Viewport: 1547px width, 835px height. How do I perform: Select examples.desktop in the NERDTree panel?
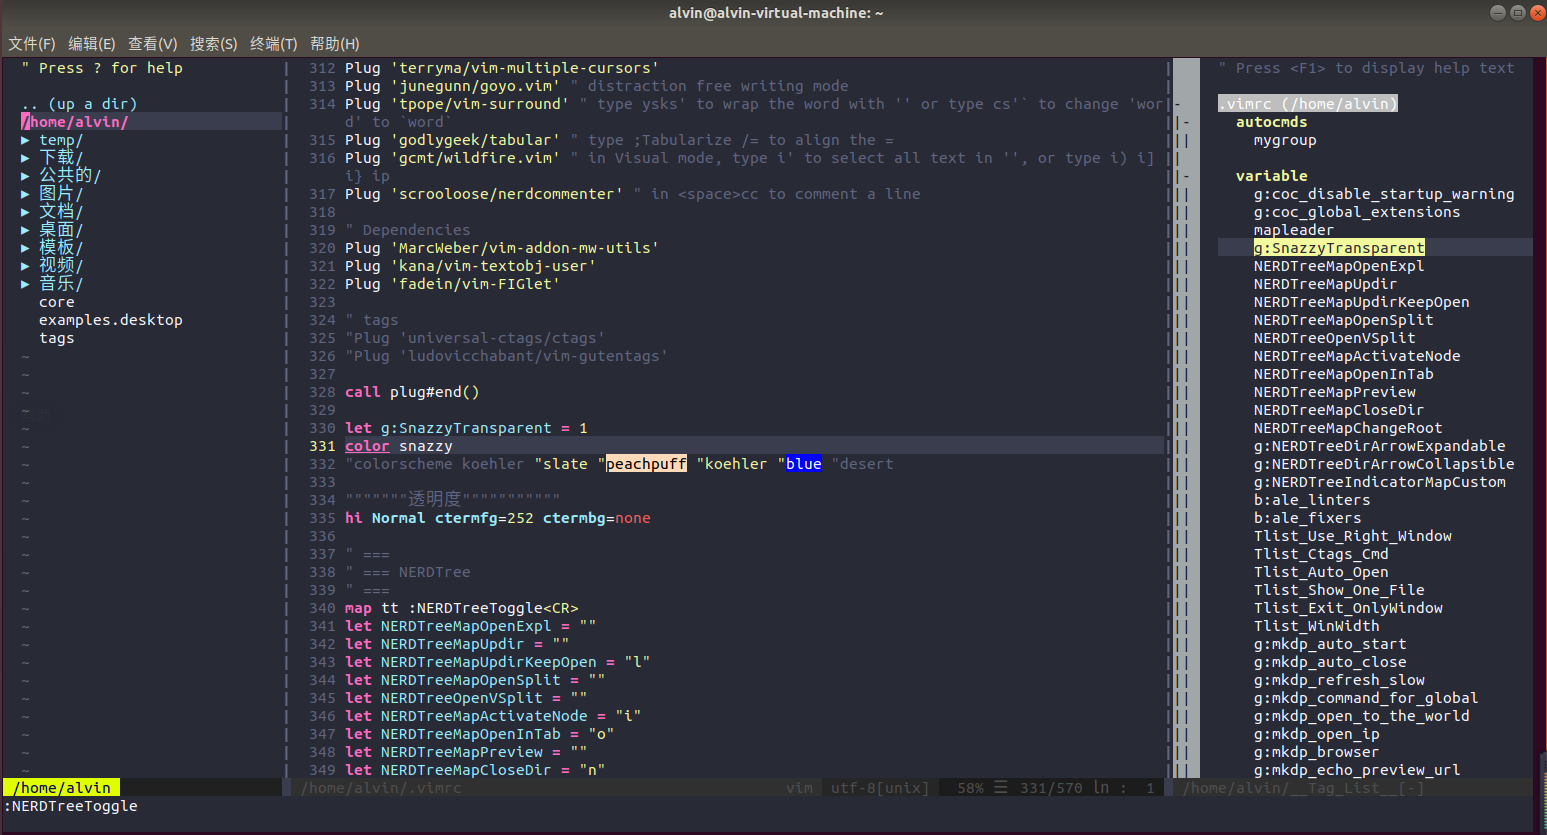tap(110, 319)
